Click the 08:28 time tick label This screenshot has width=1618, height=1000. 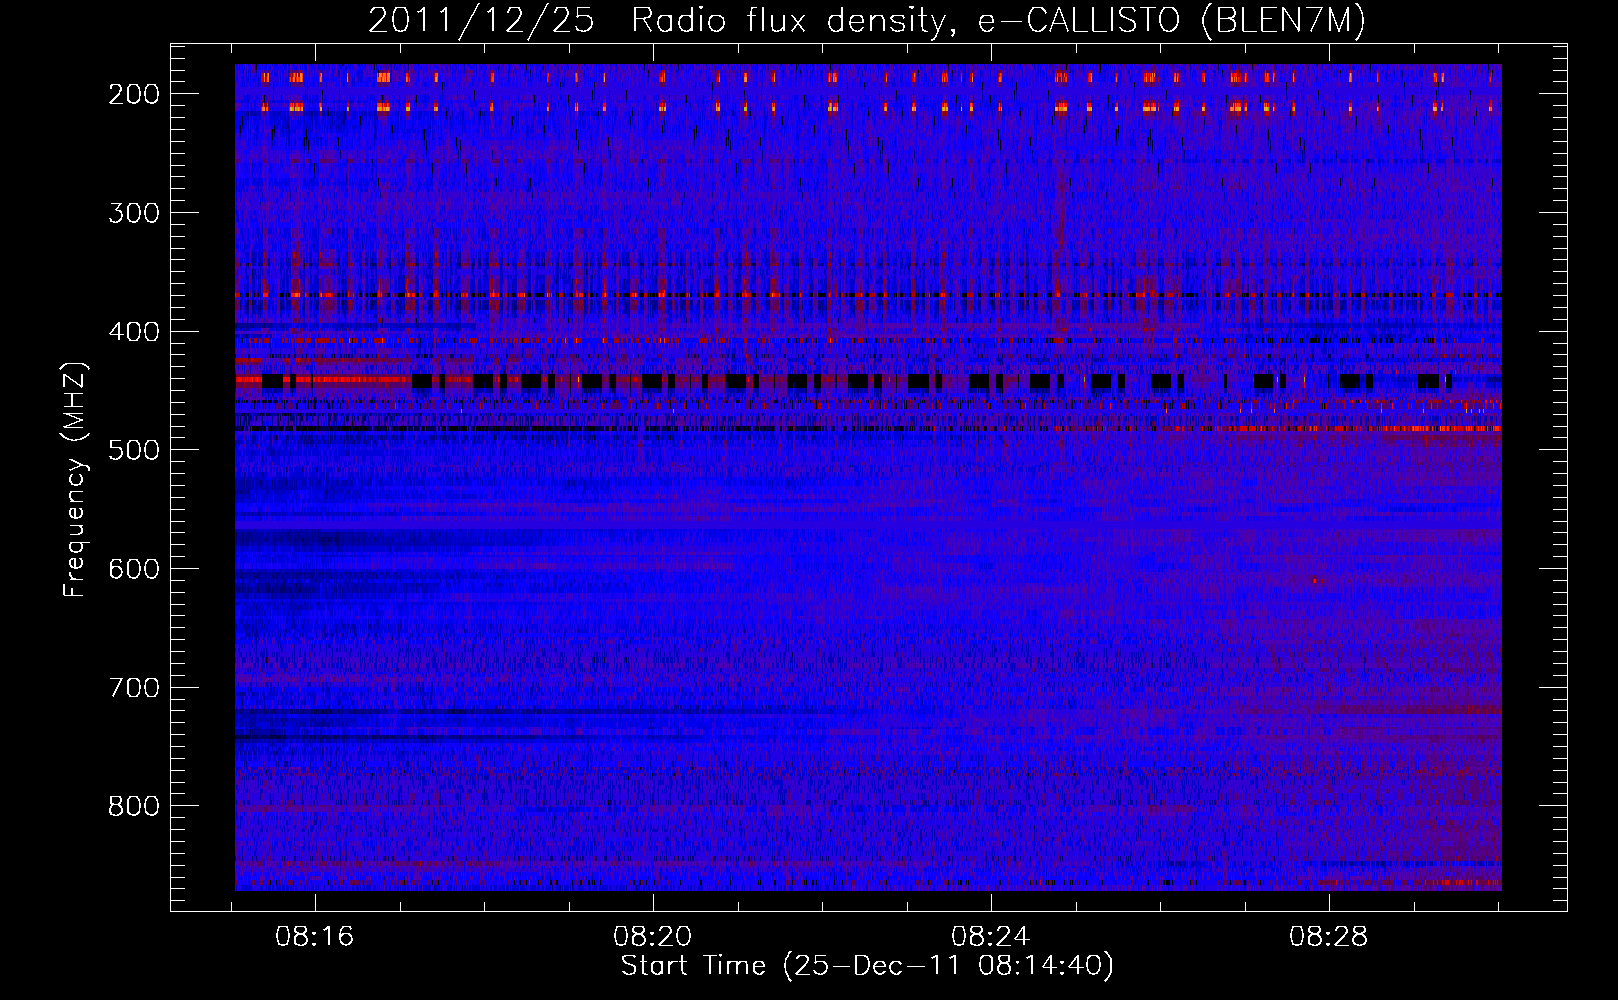pyautogui.click(x=1329, y=938)
